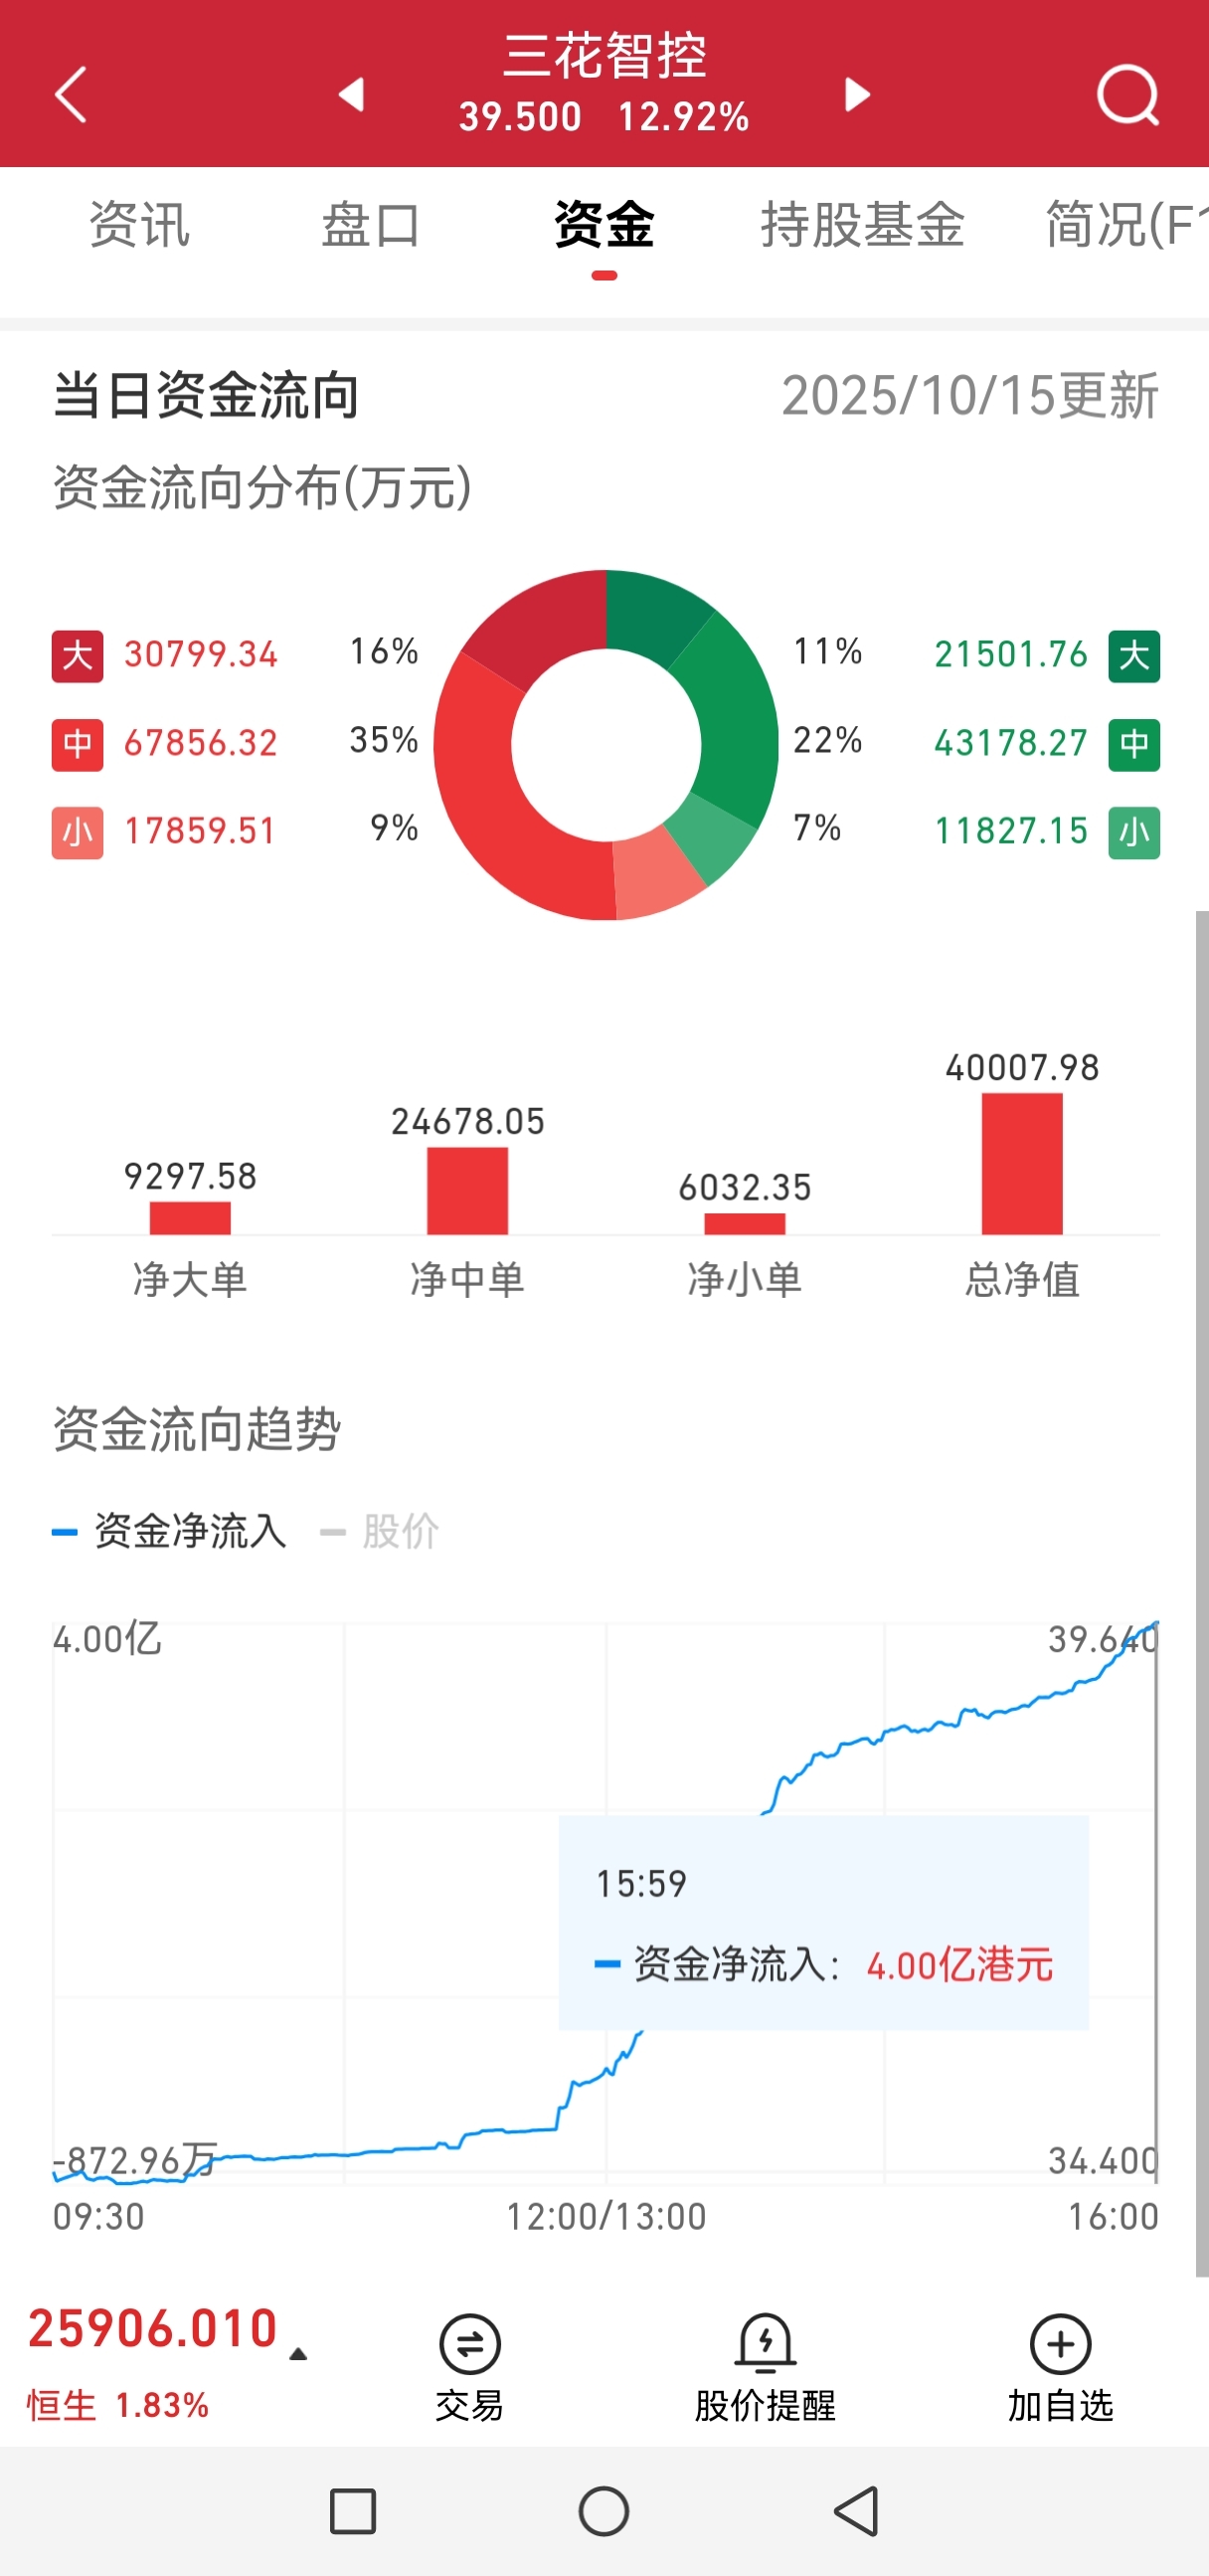
Task: Tap the back arrow in header
Action: (x=70, y=95)
